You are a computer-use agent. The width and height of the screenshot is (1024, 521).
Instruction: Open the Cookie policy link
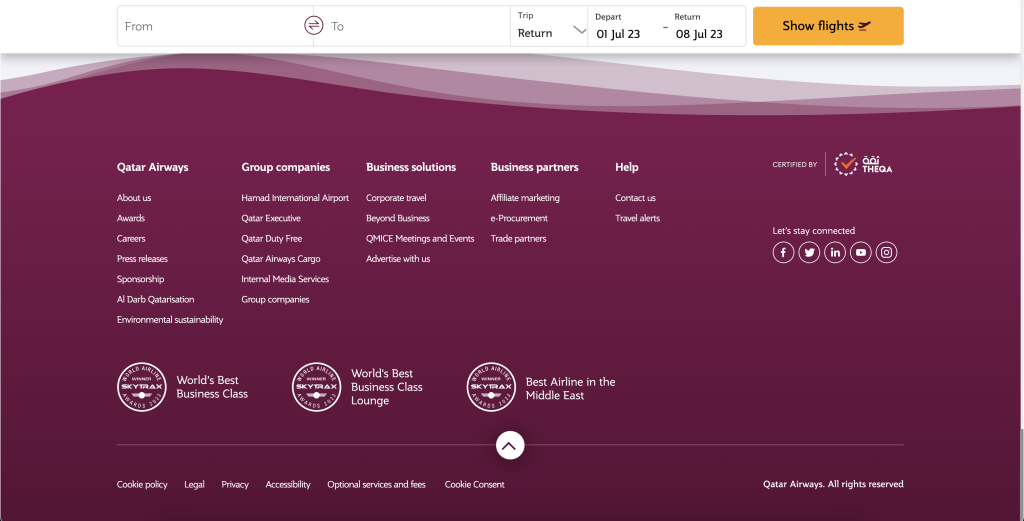coord(142,484)
